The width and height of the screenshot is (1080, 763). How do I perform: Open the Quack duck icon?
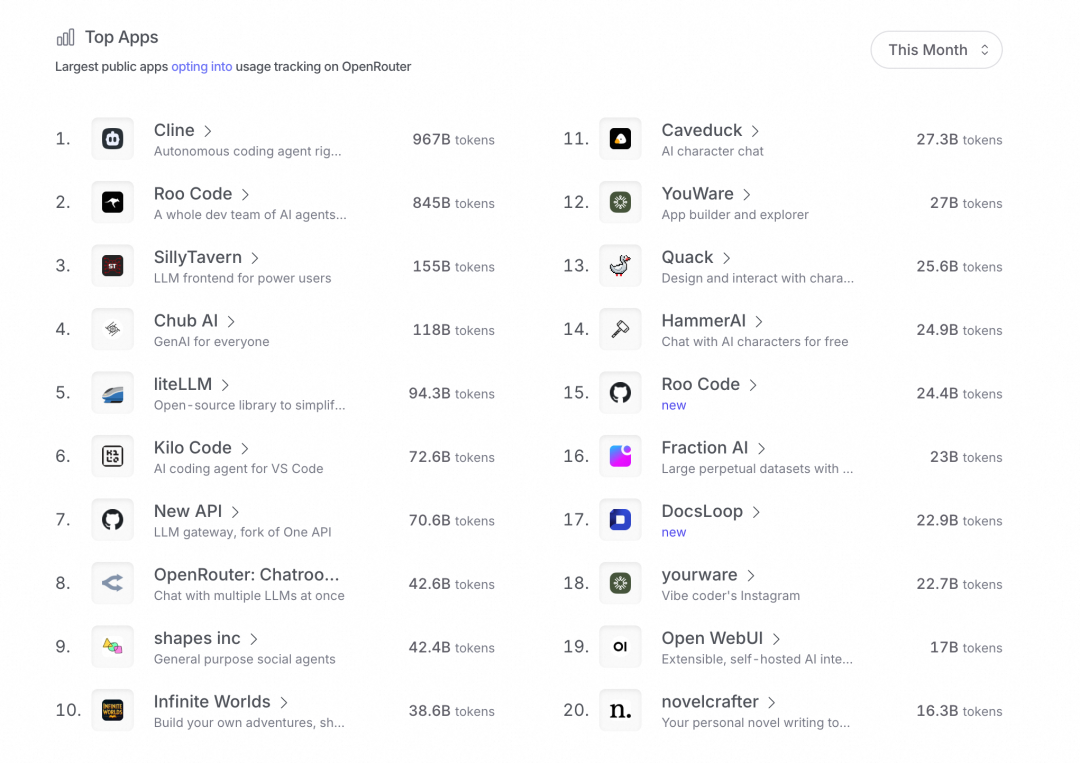click(x=620, y=265)
